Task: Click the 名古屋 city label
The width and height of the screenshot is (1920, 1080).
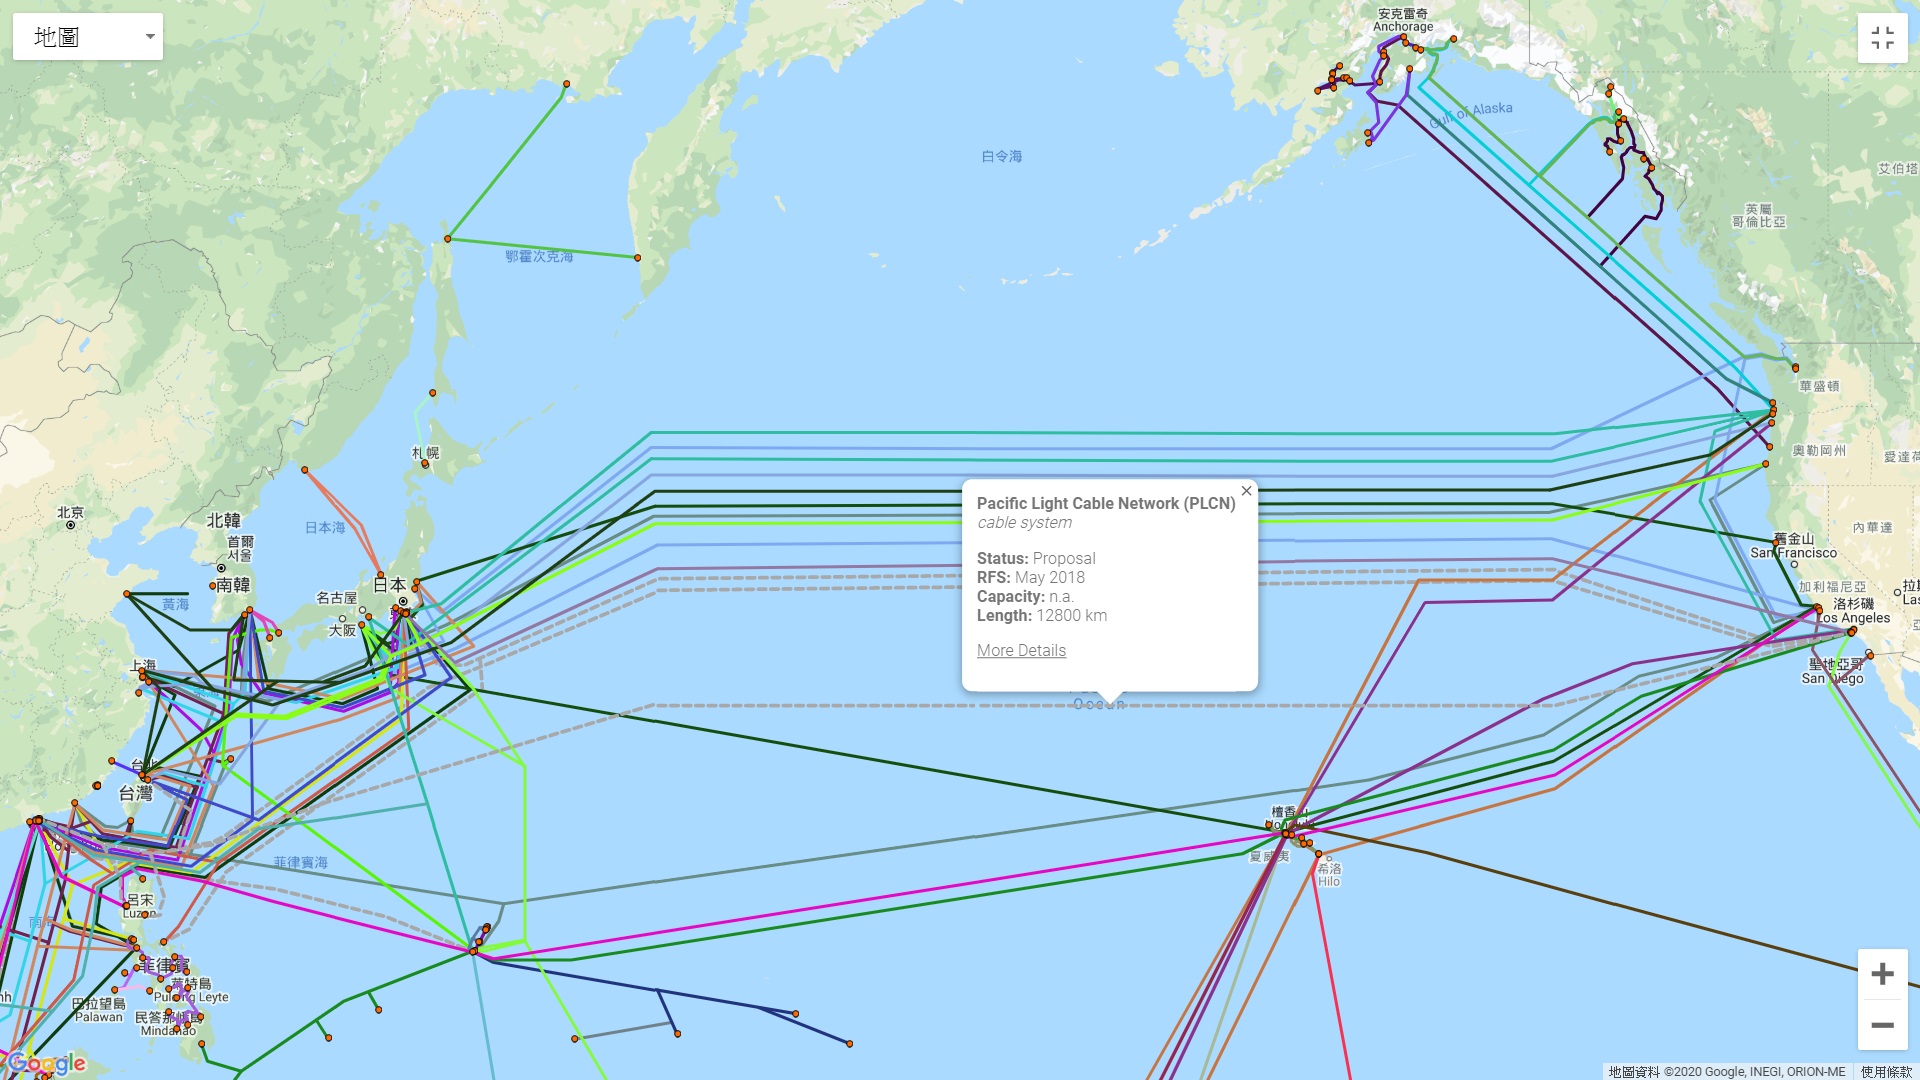Action: [336, 598]
